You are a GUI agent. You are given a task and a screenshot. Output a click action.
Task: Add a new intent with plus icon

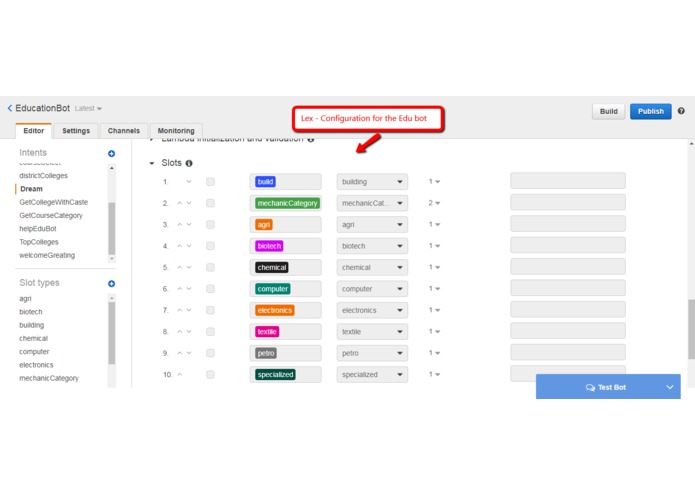tap(112, 153)
